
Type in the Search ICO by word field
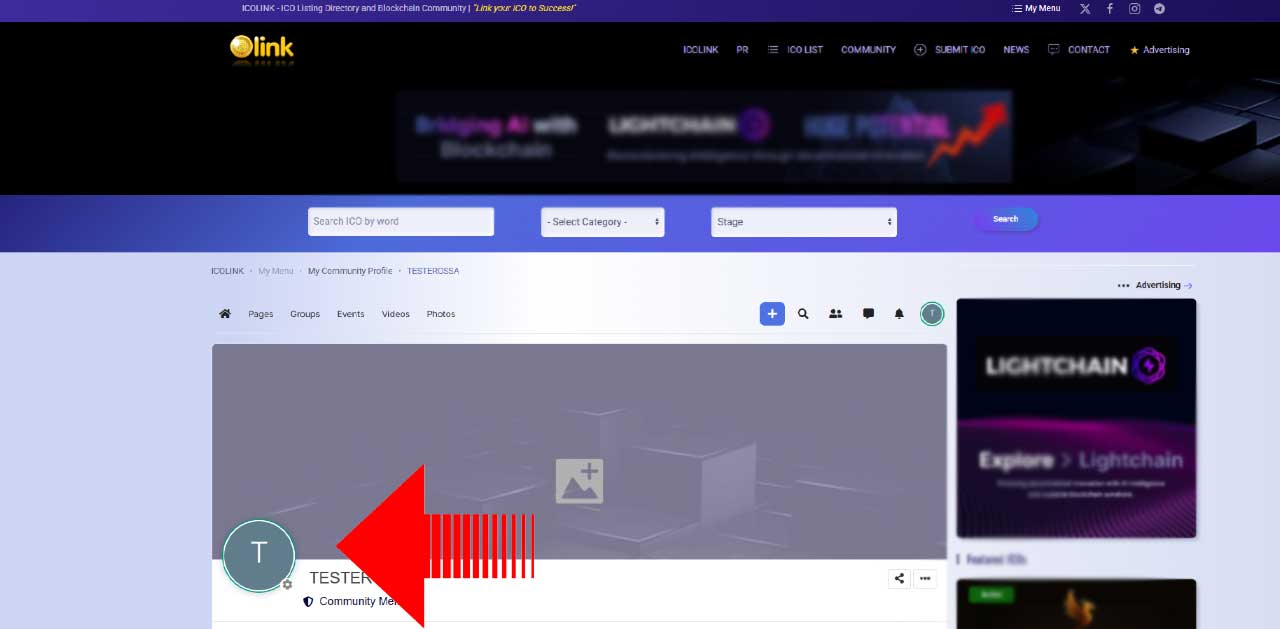pyautogui.click(x=400, y=221)
